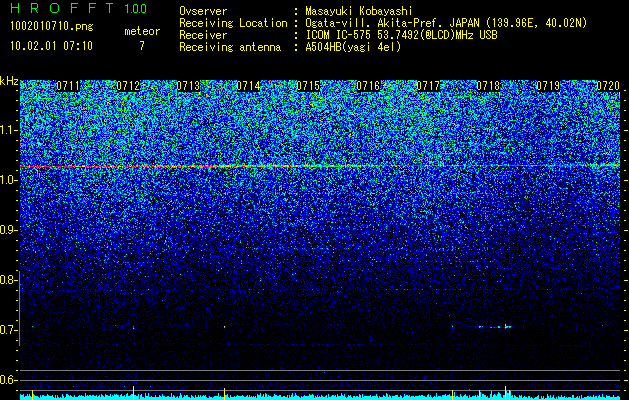The height and width of the screenshot is (400, 629).
Task: Select the file name 1002010710.png
Action: 52,26
